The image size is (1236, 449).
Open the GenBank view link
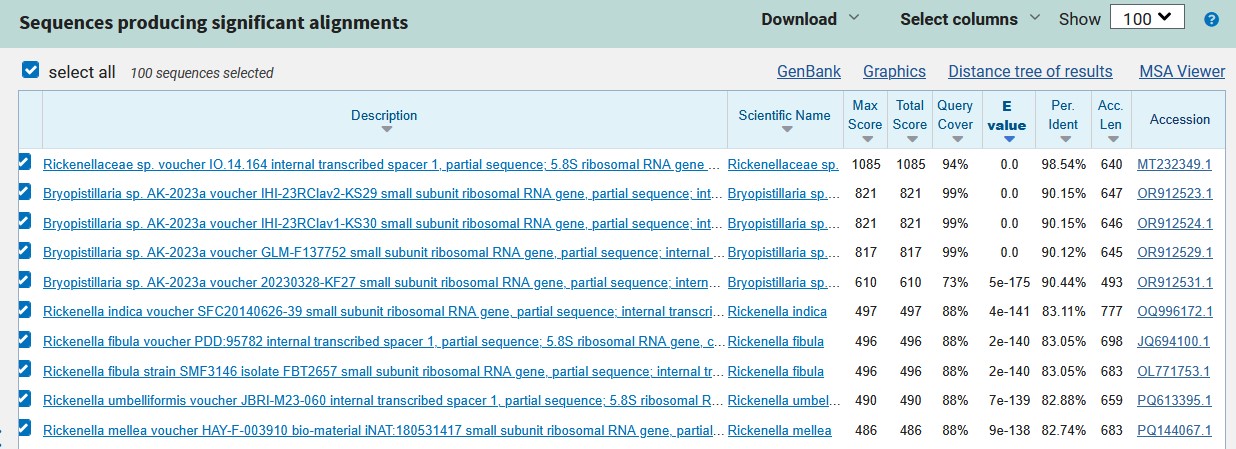[x=809, y=71]
